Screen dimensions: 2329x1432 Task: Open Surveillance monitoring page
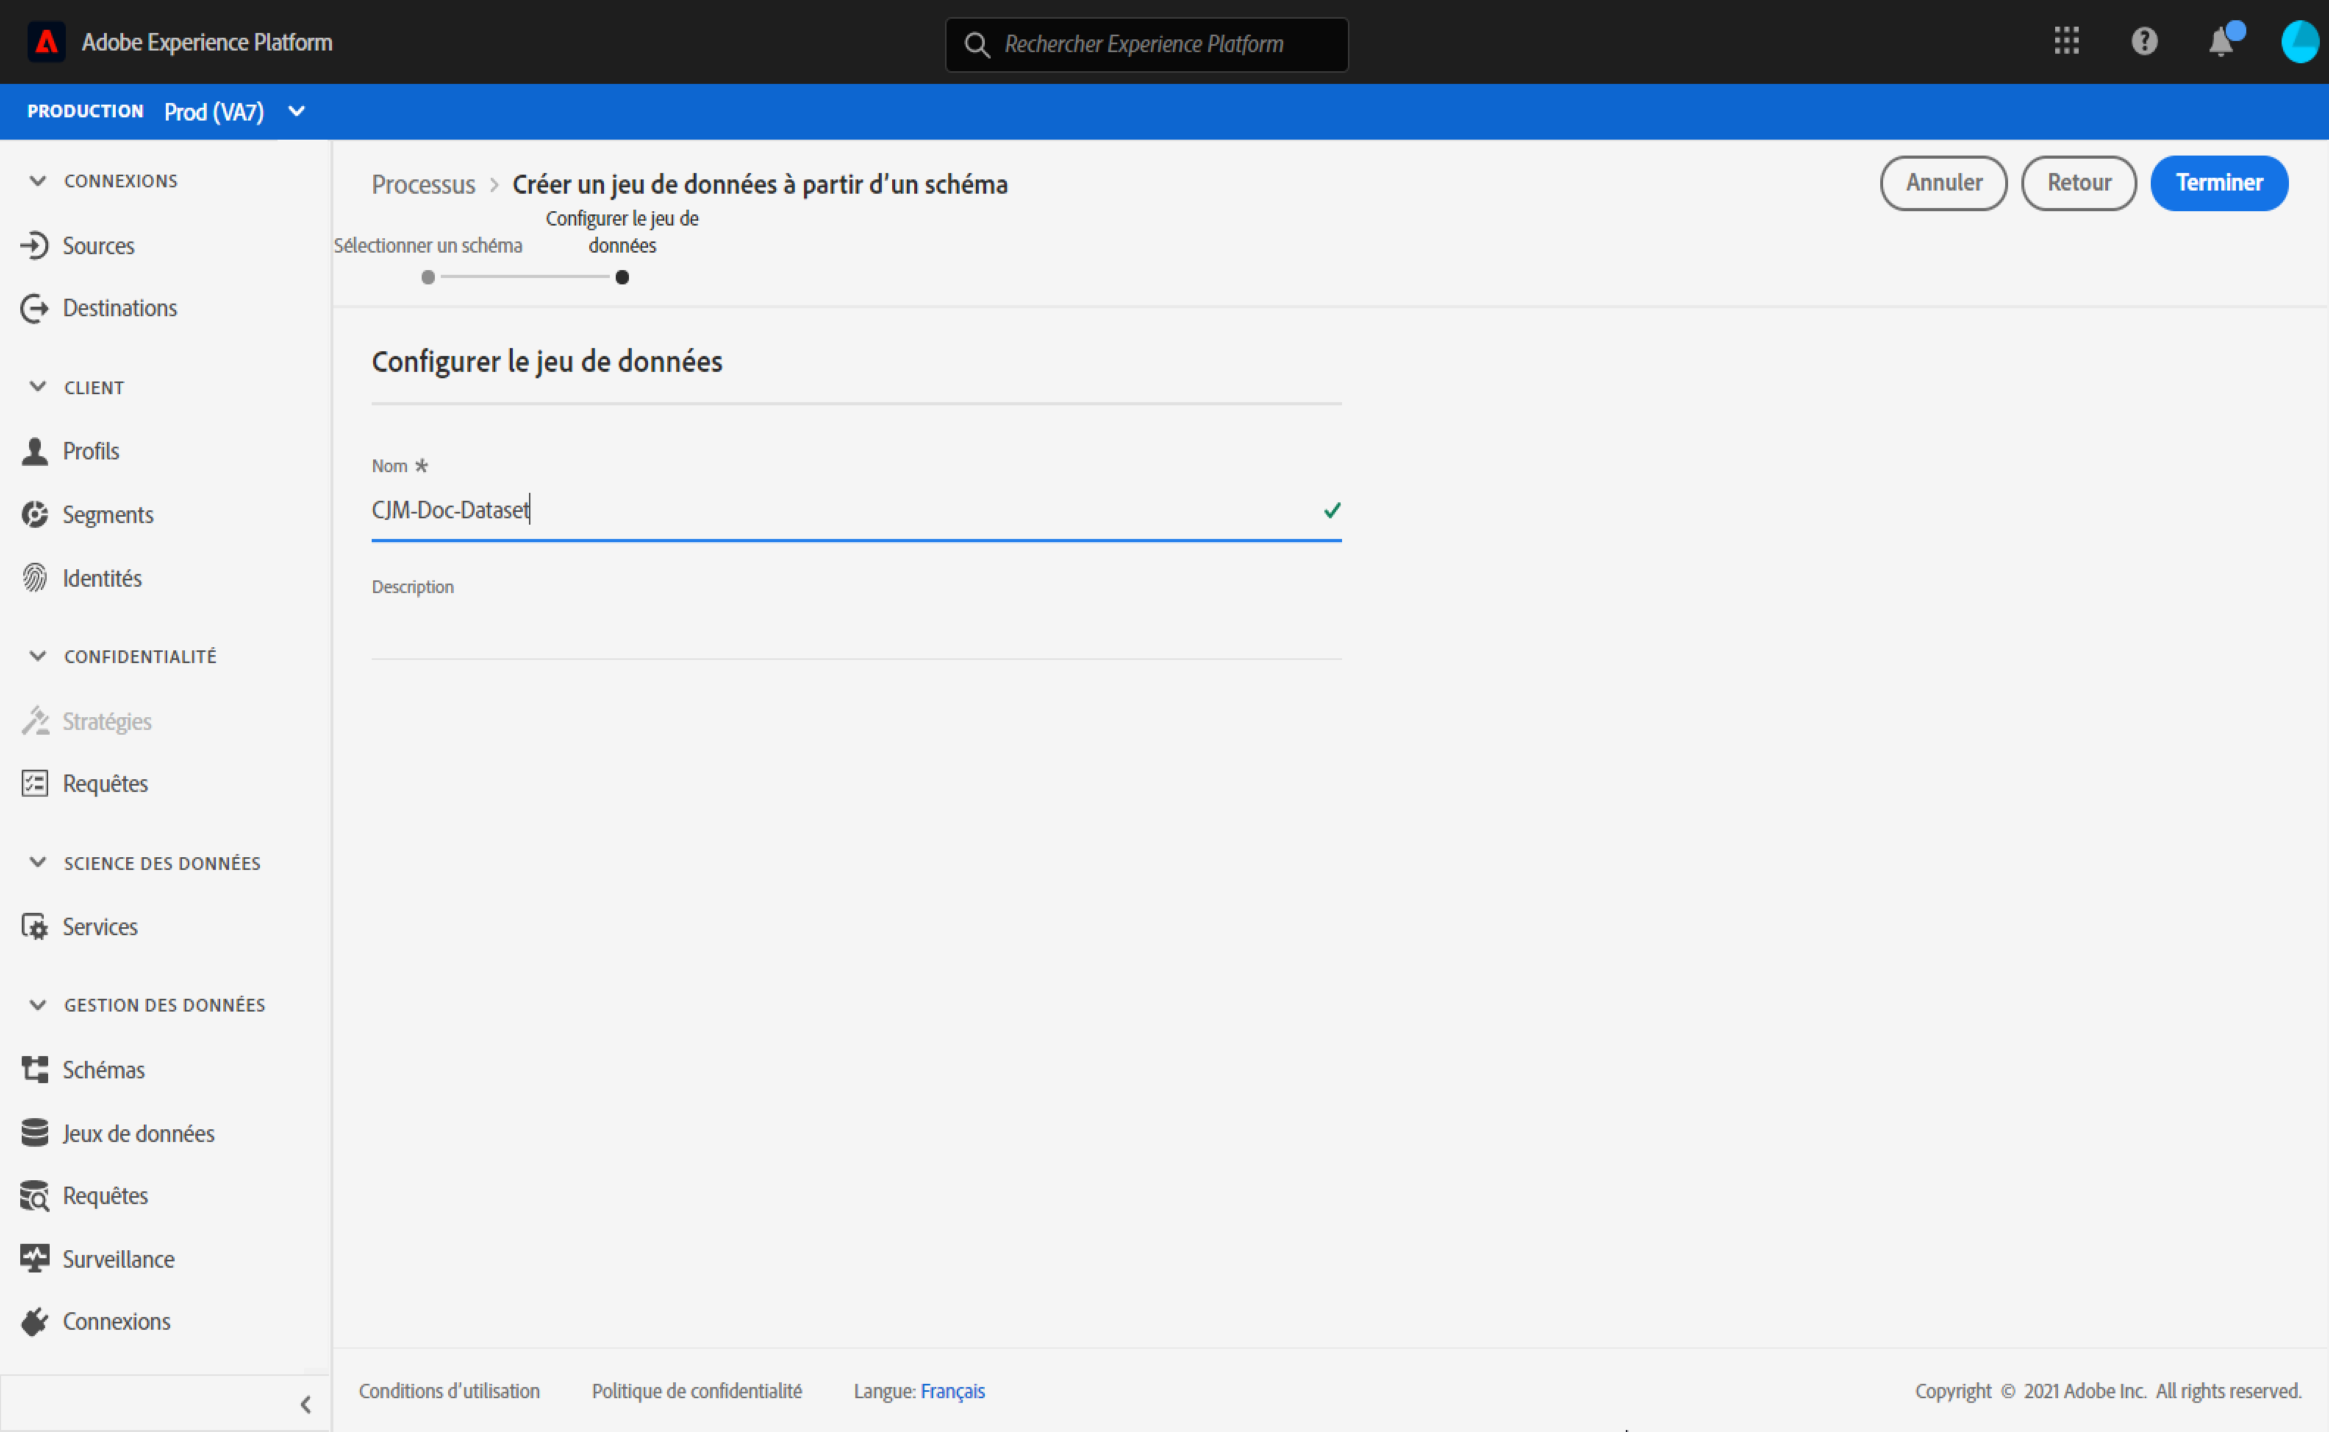coord(118,1260)
